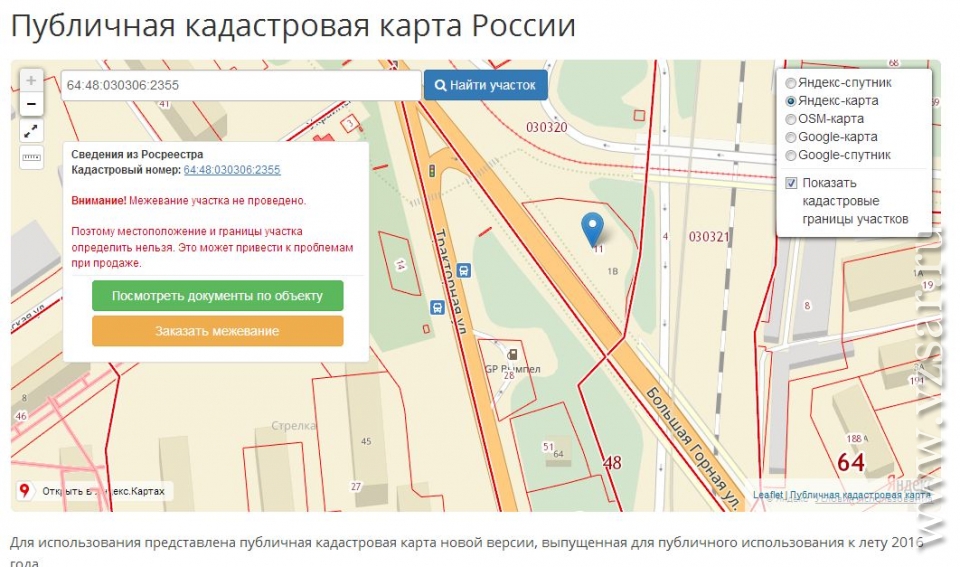The image size is (960, 567).
Task: Activate the ruler measurement tool
Action: pos(31,157)
